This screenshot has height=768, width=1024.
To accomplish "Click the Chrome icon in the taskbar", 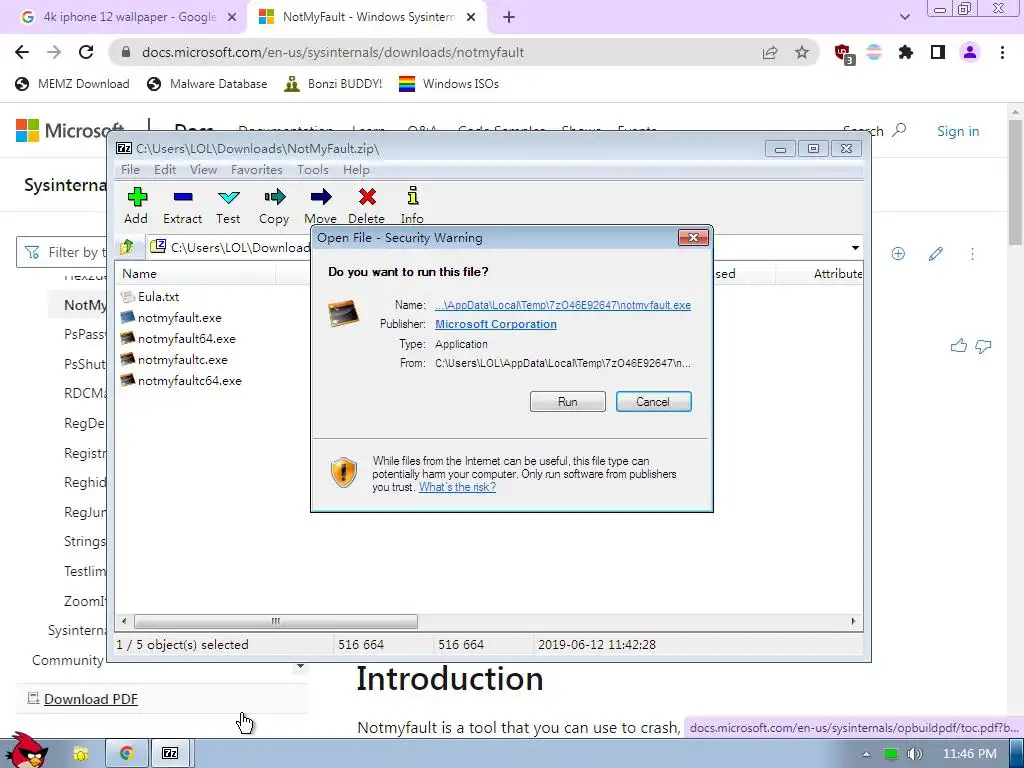I will pos(127,753).
